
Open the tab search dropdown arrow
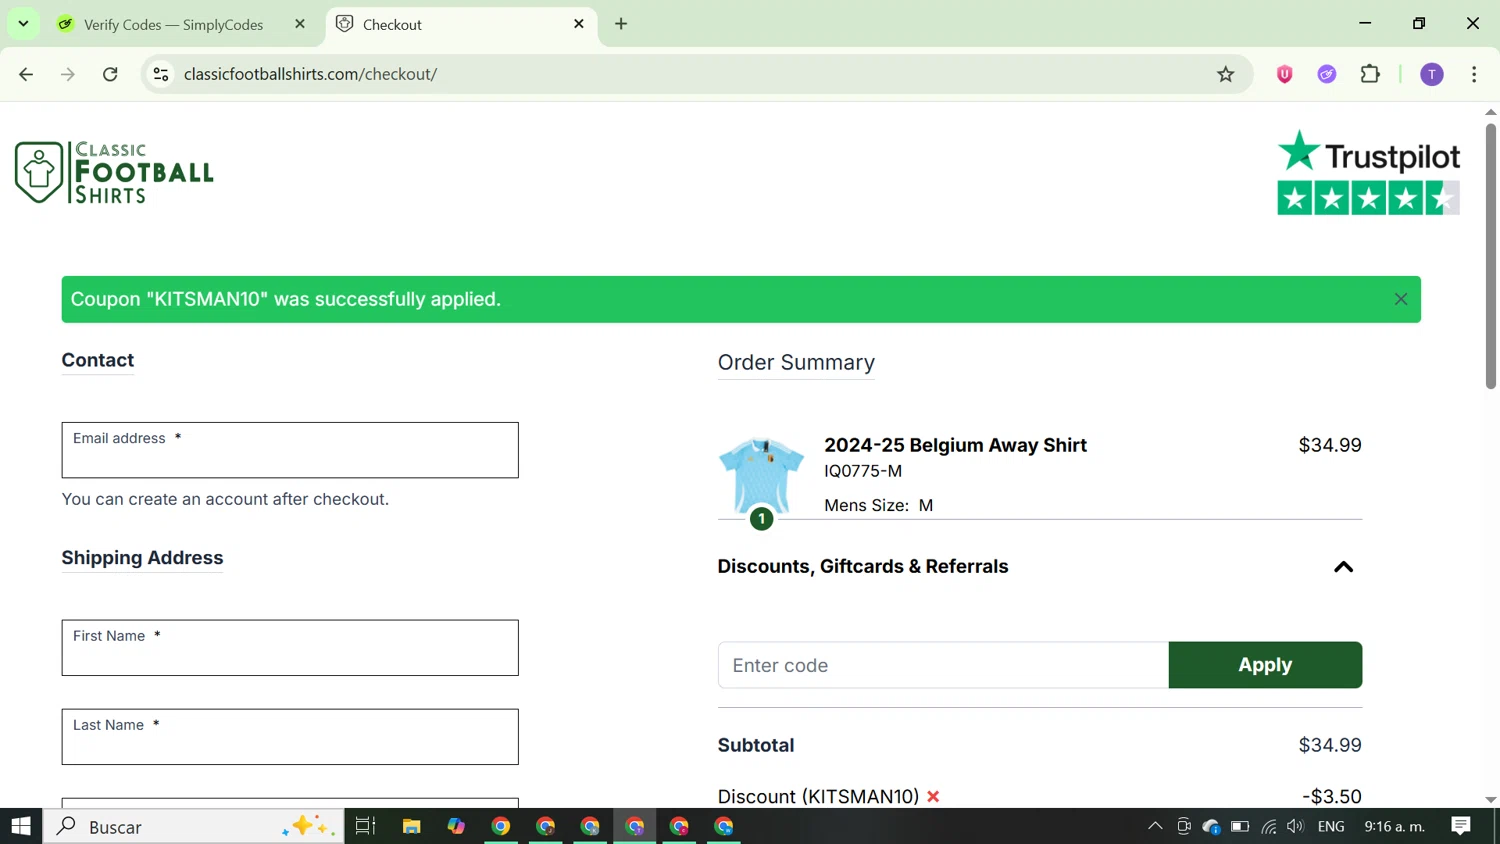23,24
